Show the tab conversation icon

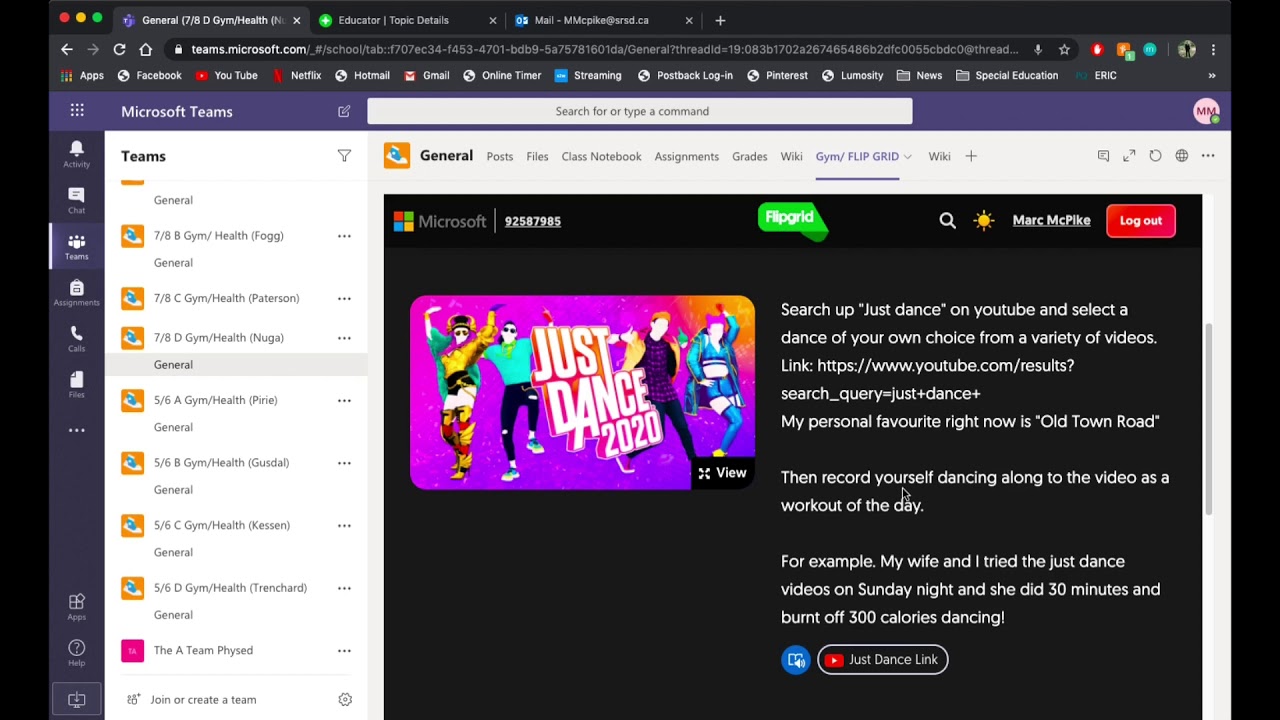(x=1103, y=156)
